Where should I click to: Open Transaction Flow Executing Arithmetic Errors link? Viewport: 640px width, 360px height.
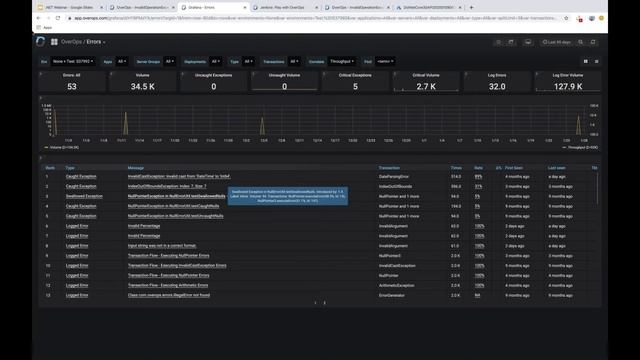tap(168, 285)
